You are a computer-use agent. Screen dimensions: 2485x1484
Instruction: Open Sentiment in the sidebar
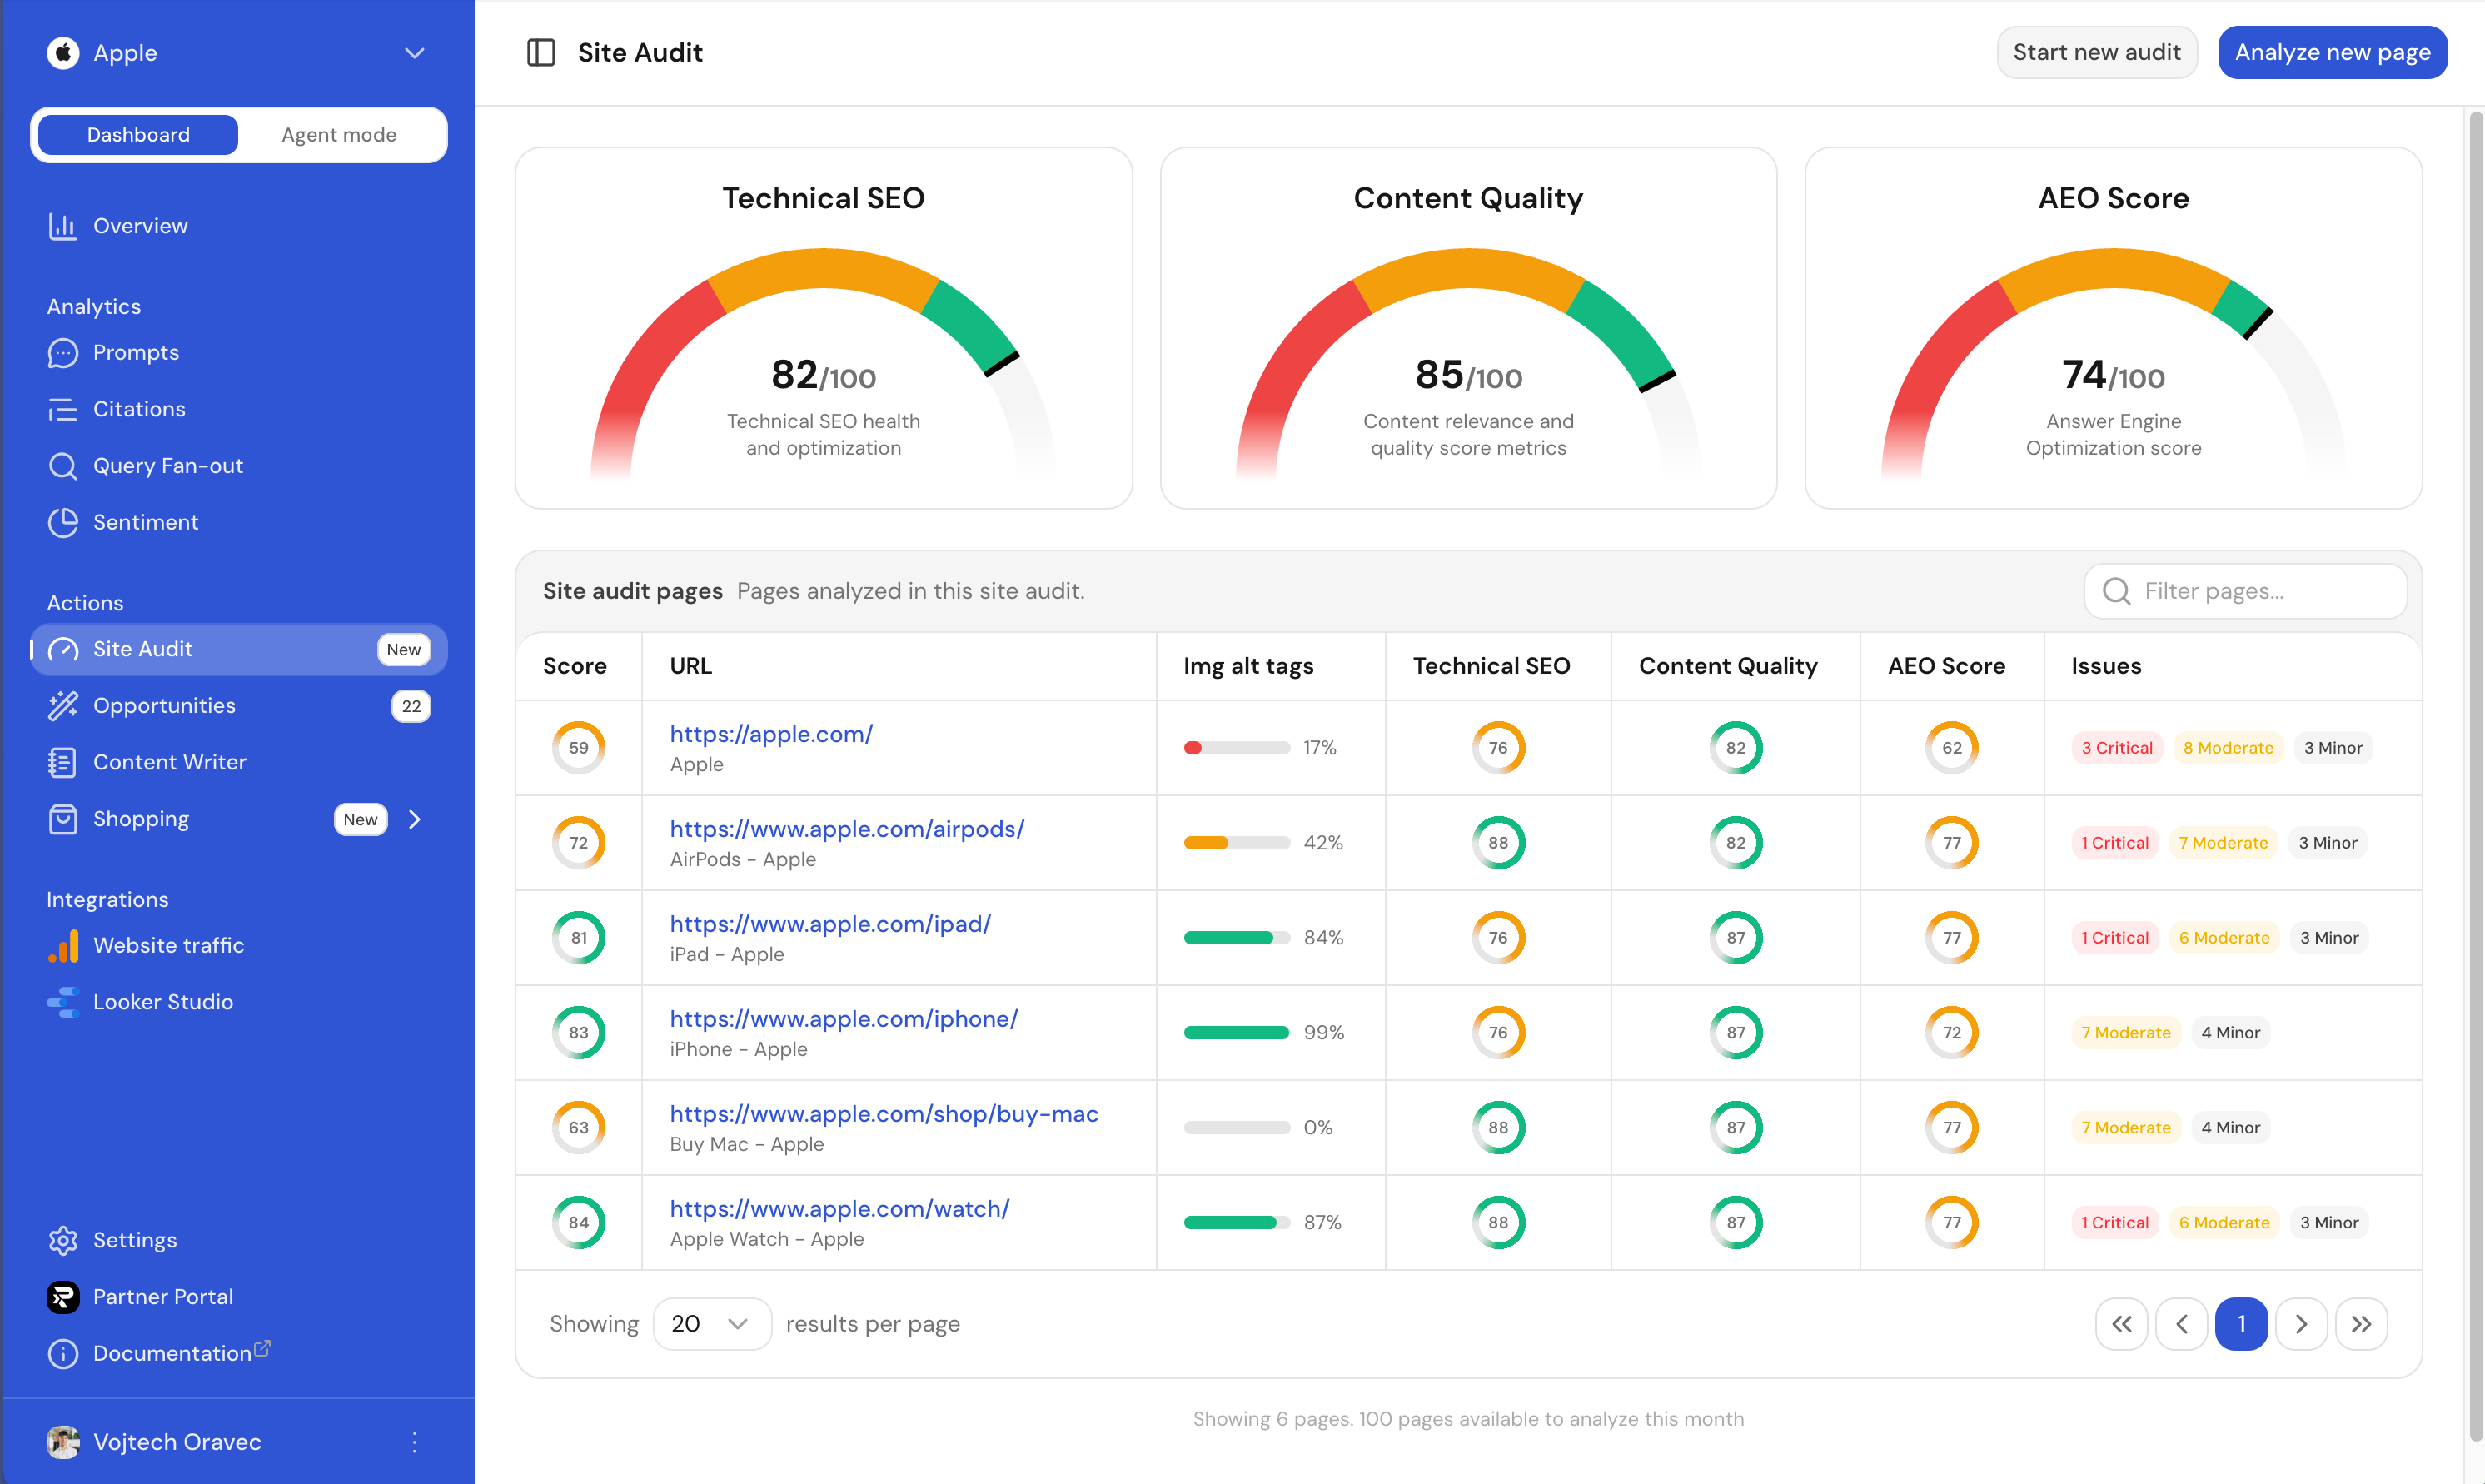tap(238, 522)
